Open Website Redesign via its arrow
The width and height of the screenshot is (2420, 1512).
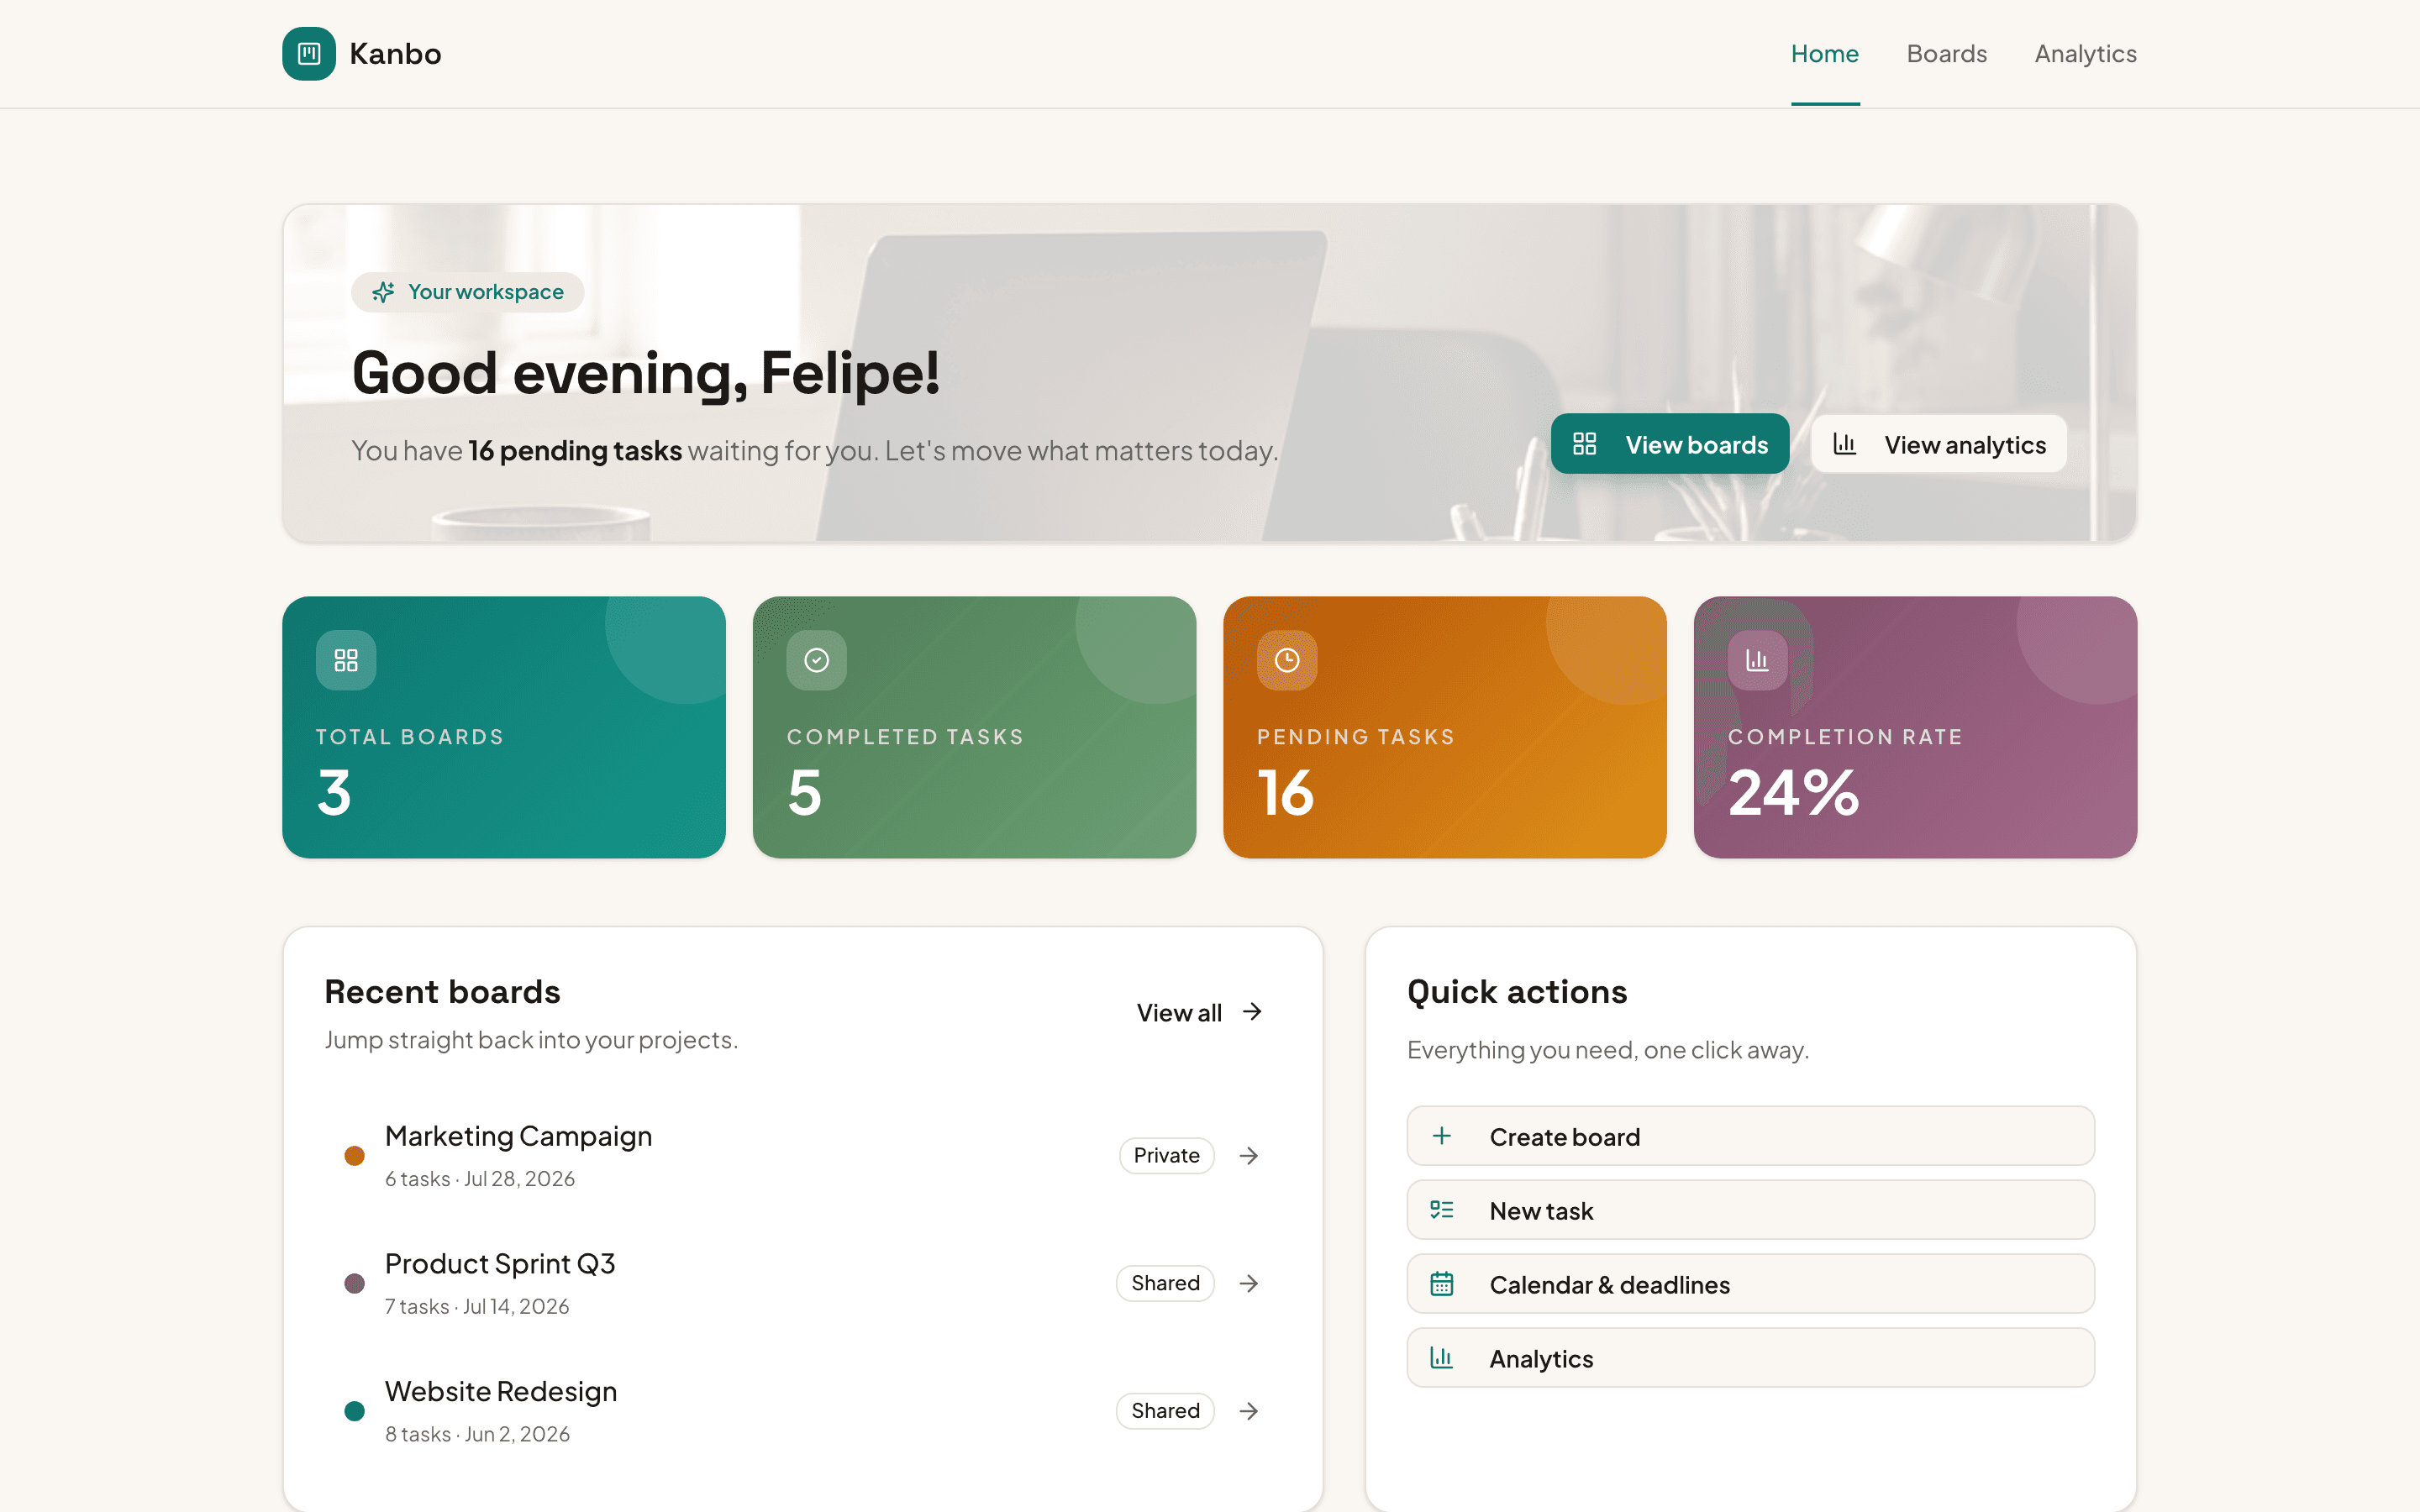point(1248,1411)
